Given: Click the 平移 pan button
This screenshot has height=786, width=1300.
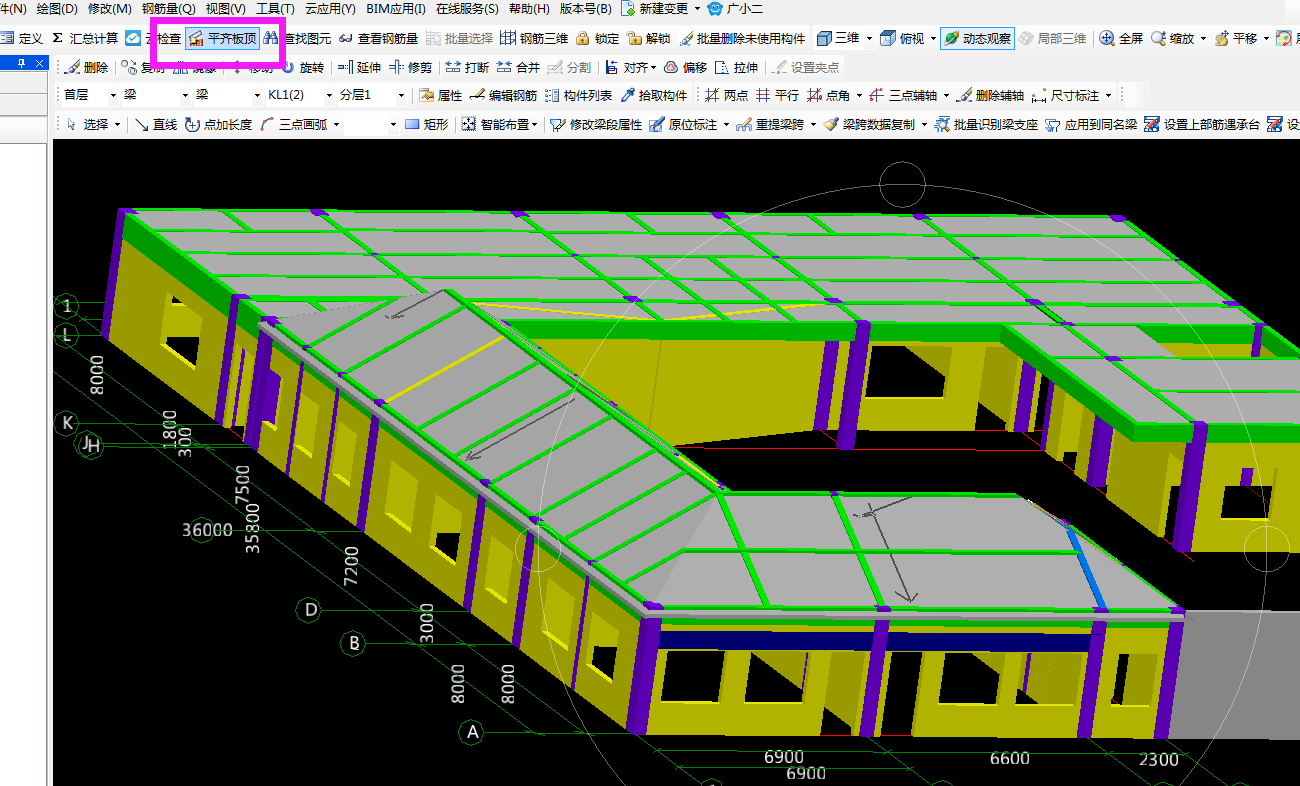Looking at the screenshot, I should tap(1237, 39).
